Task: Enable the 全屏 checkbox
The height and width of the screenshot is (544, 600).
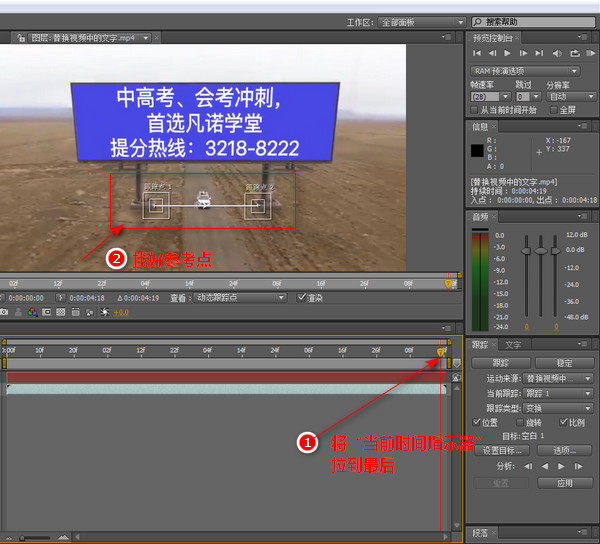Action: (553, 110)
